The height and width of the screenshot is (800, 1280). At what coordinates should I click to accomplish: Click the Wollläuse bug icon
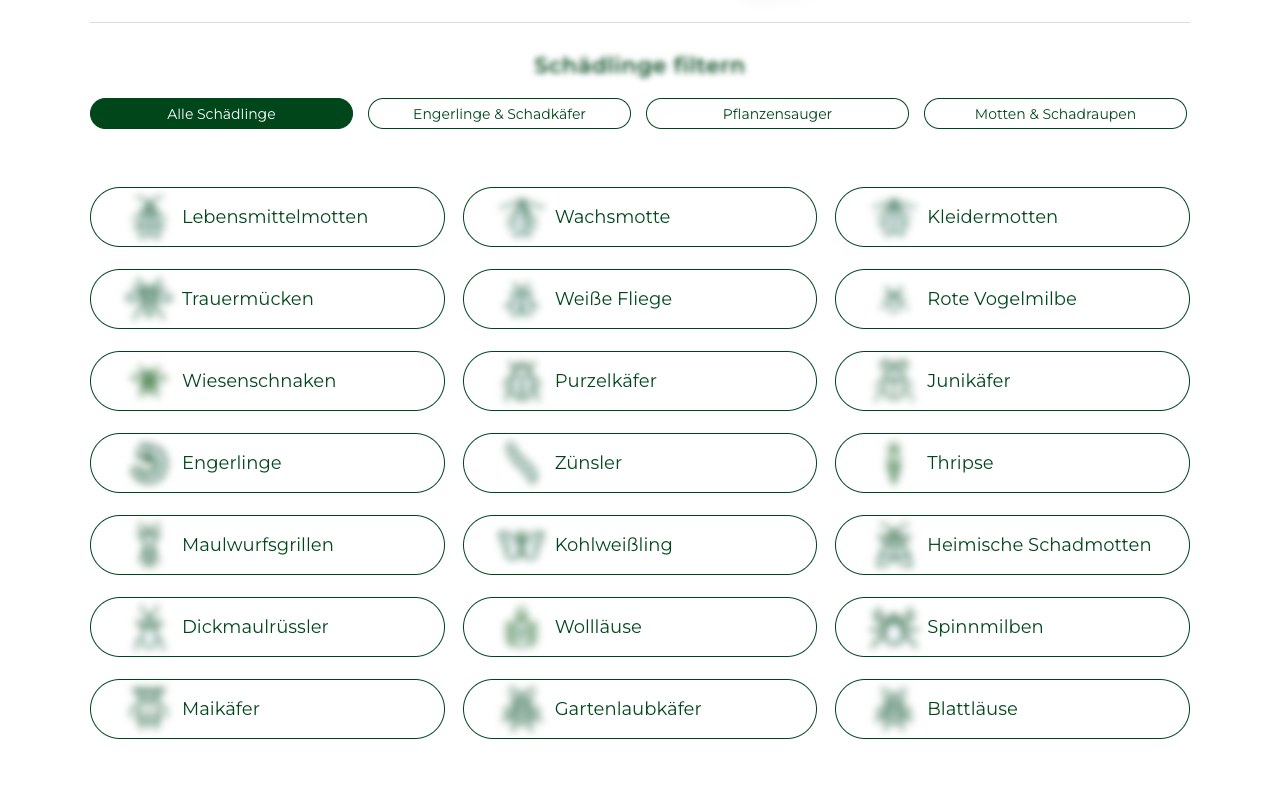click(x=521, y=627)
